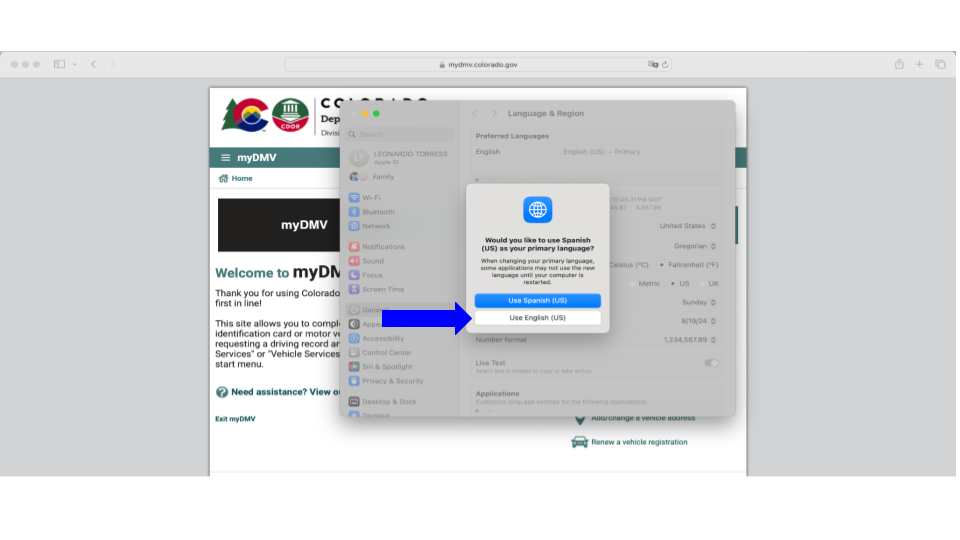Open the Need assistance help link

(x=279, y=392)
